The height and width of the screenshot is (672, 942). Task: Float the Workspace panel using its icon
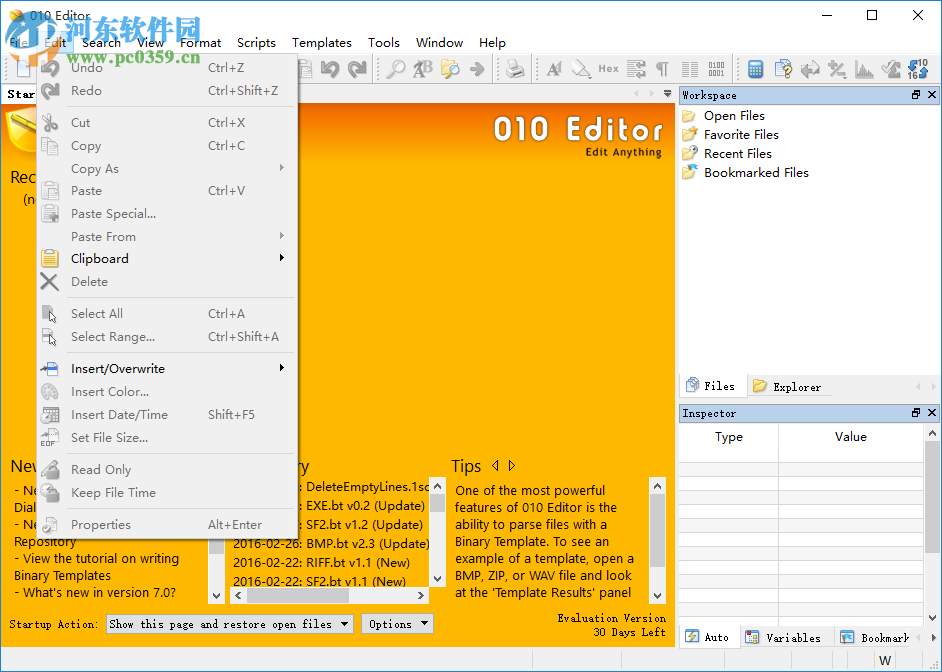click(915, 95)
